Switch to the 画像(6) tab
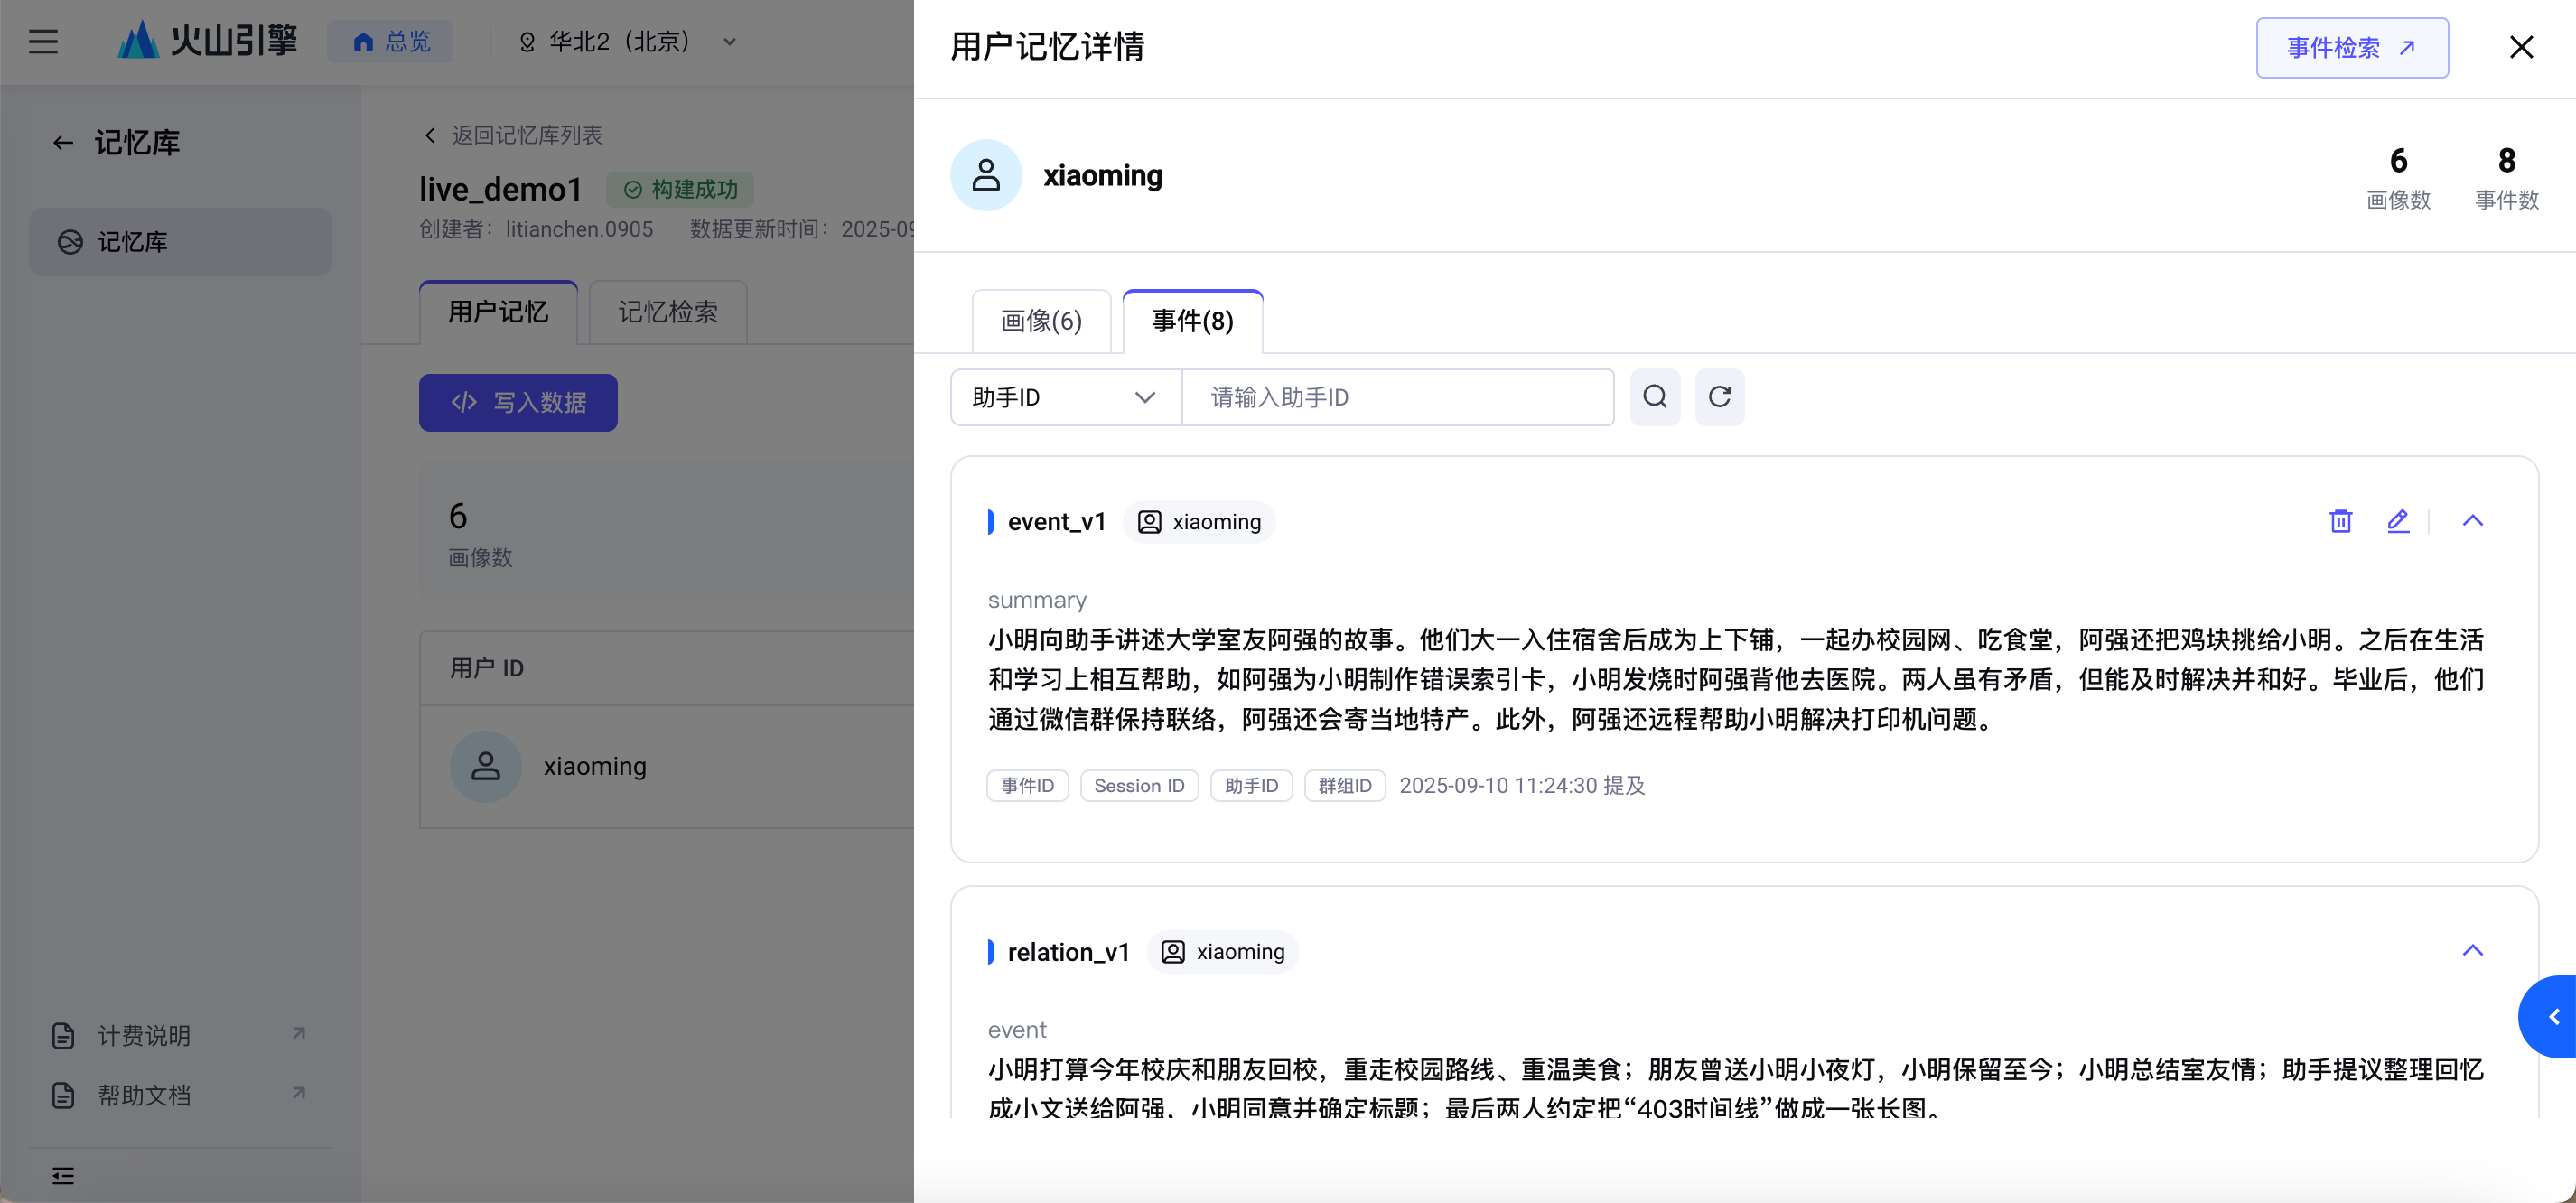The image size is (2576, 1203). click(x=1041, y=321)
